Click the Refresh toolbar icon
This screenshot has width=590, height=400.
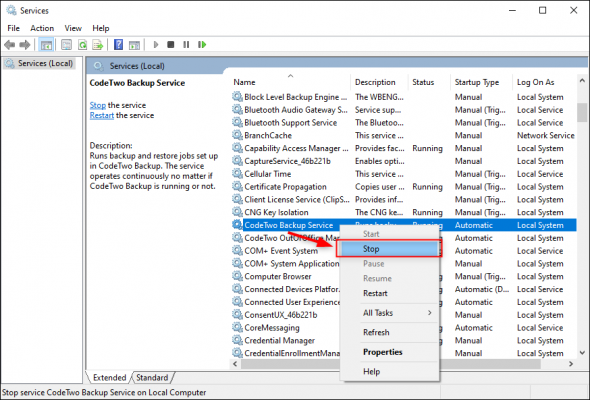tap(82, 45)
